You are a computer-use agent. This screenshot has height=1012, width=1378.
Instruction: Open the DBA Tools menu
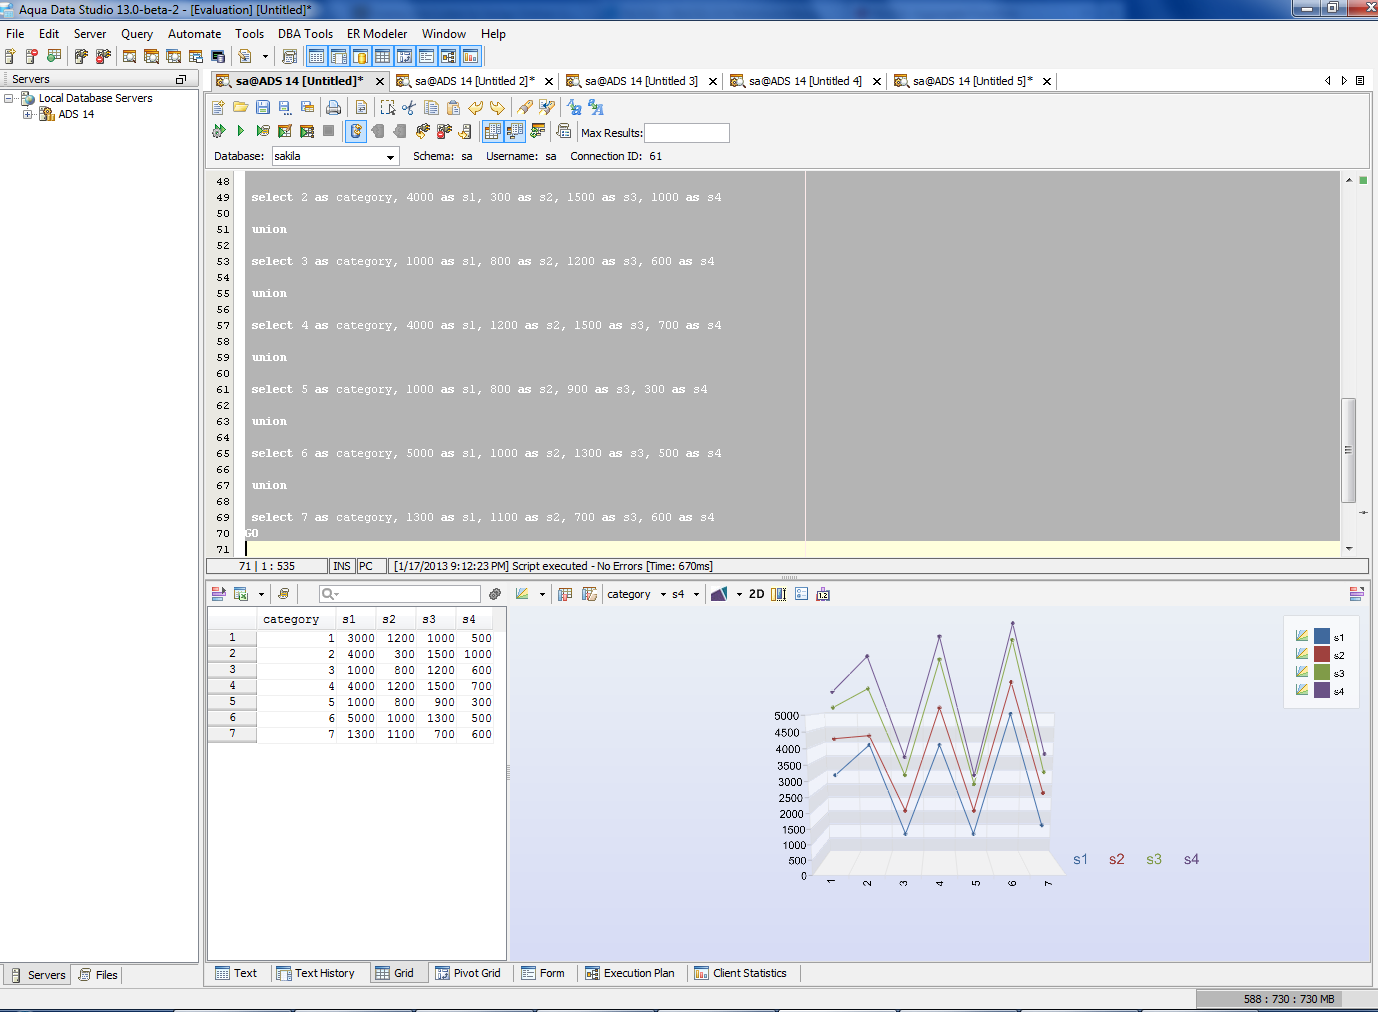[305, 33]
